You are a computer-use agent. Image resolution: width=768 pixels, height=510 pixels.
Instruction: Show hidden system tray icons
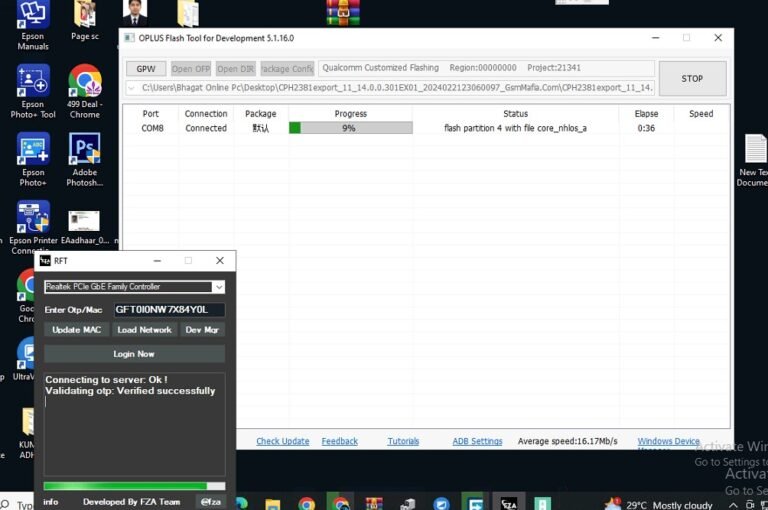coord(733,505)
